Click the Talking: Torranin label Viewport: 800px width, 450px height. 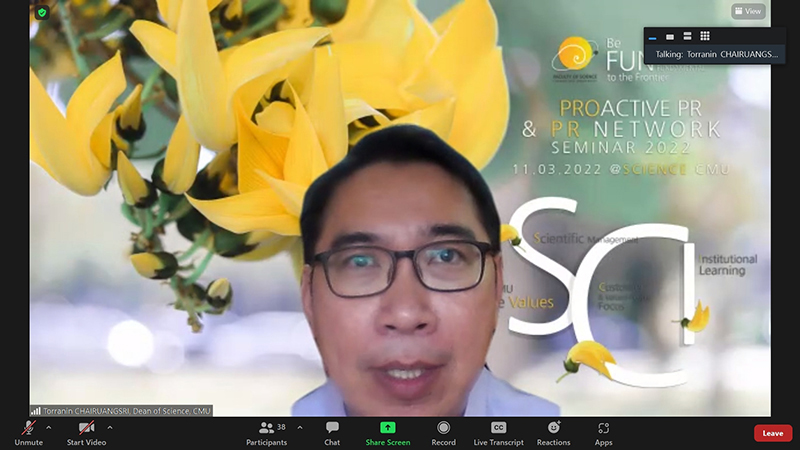tap(716, 54)
